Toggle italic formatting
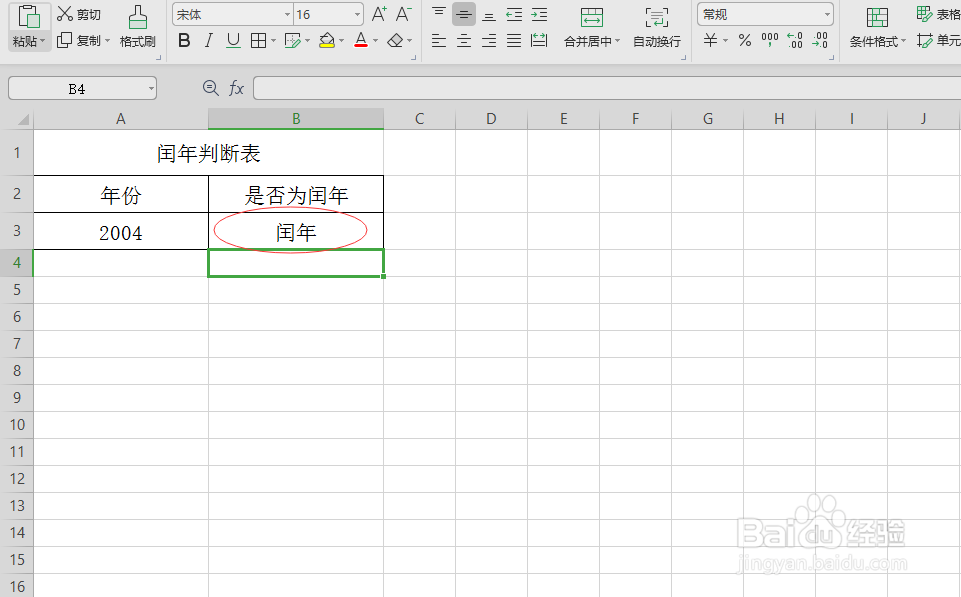961x597 pixels. tap(210, 40)
